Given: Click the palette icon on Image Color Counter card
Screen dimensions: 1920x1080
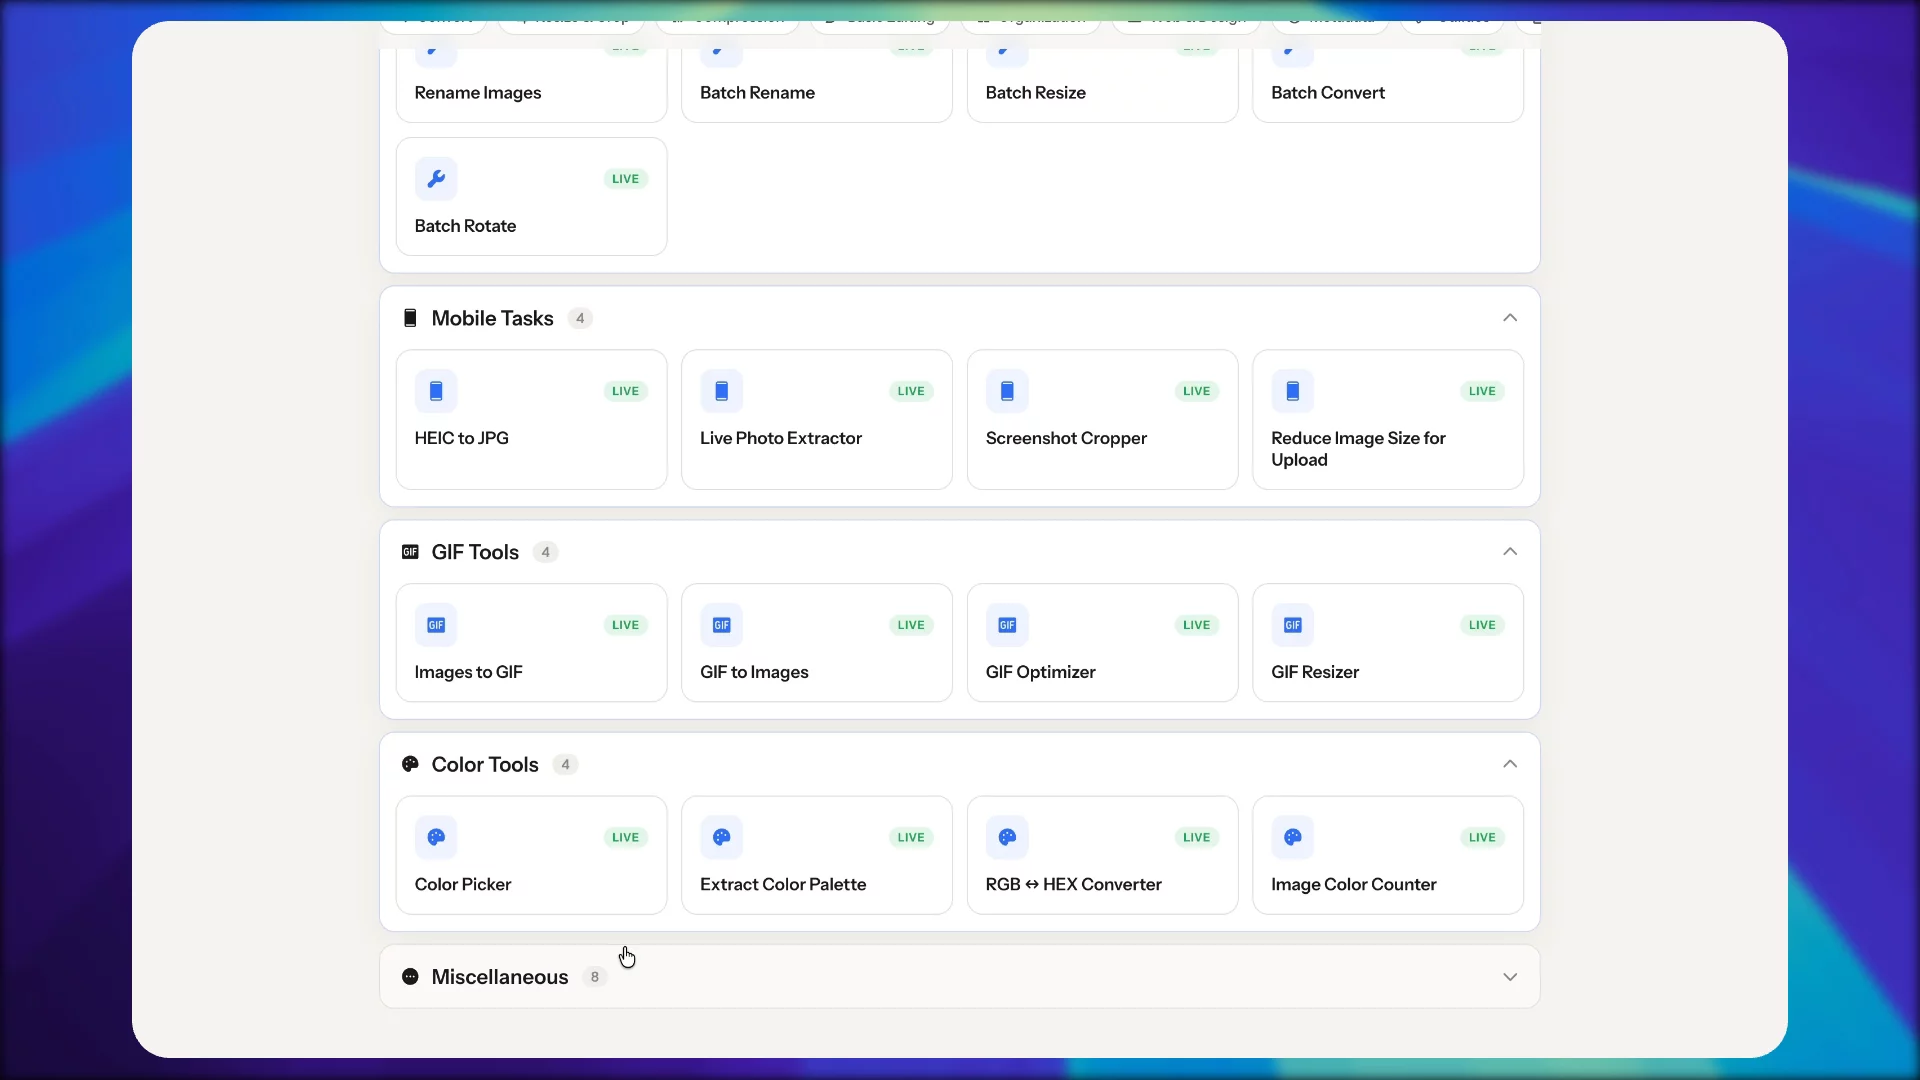Looking at the screenshot, I should (1293, 837).
